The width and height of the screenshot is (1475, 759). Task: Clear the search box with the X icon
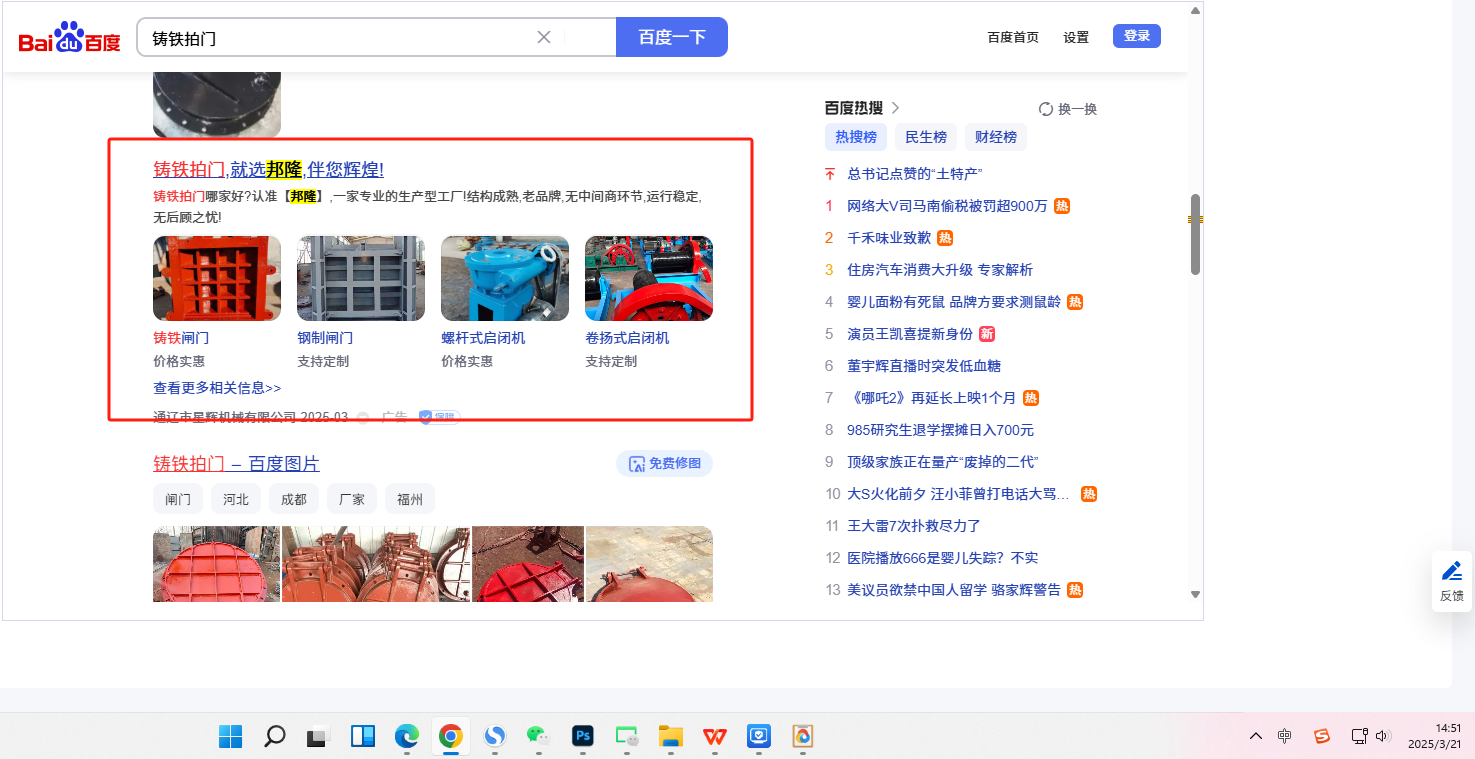pos(544,37)
